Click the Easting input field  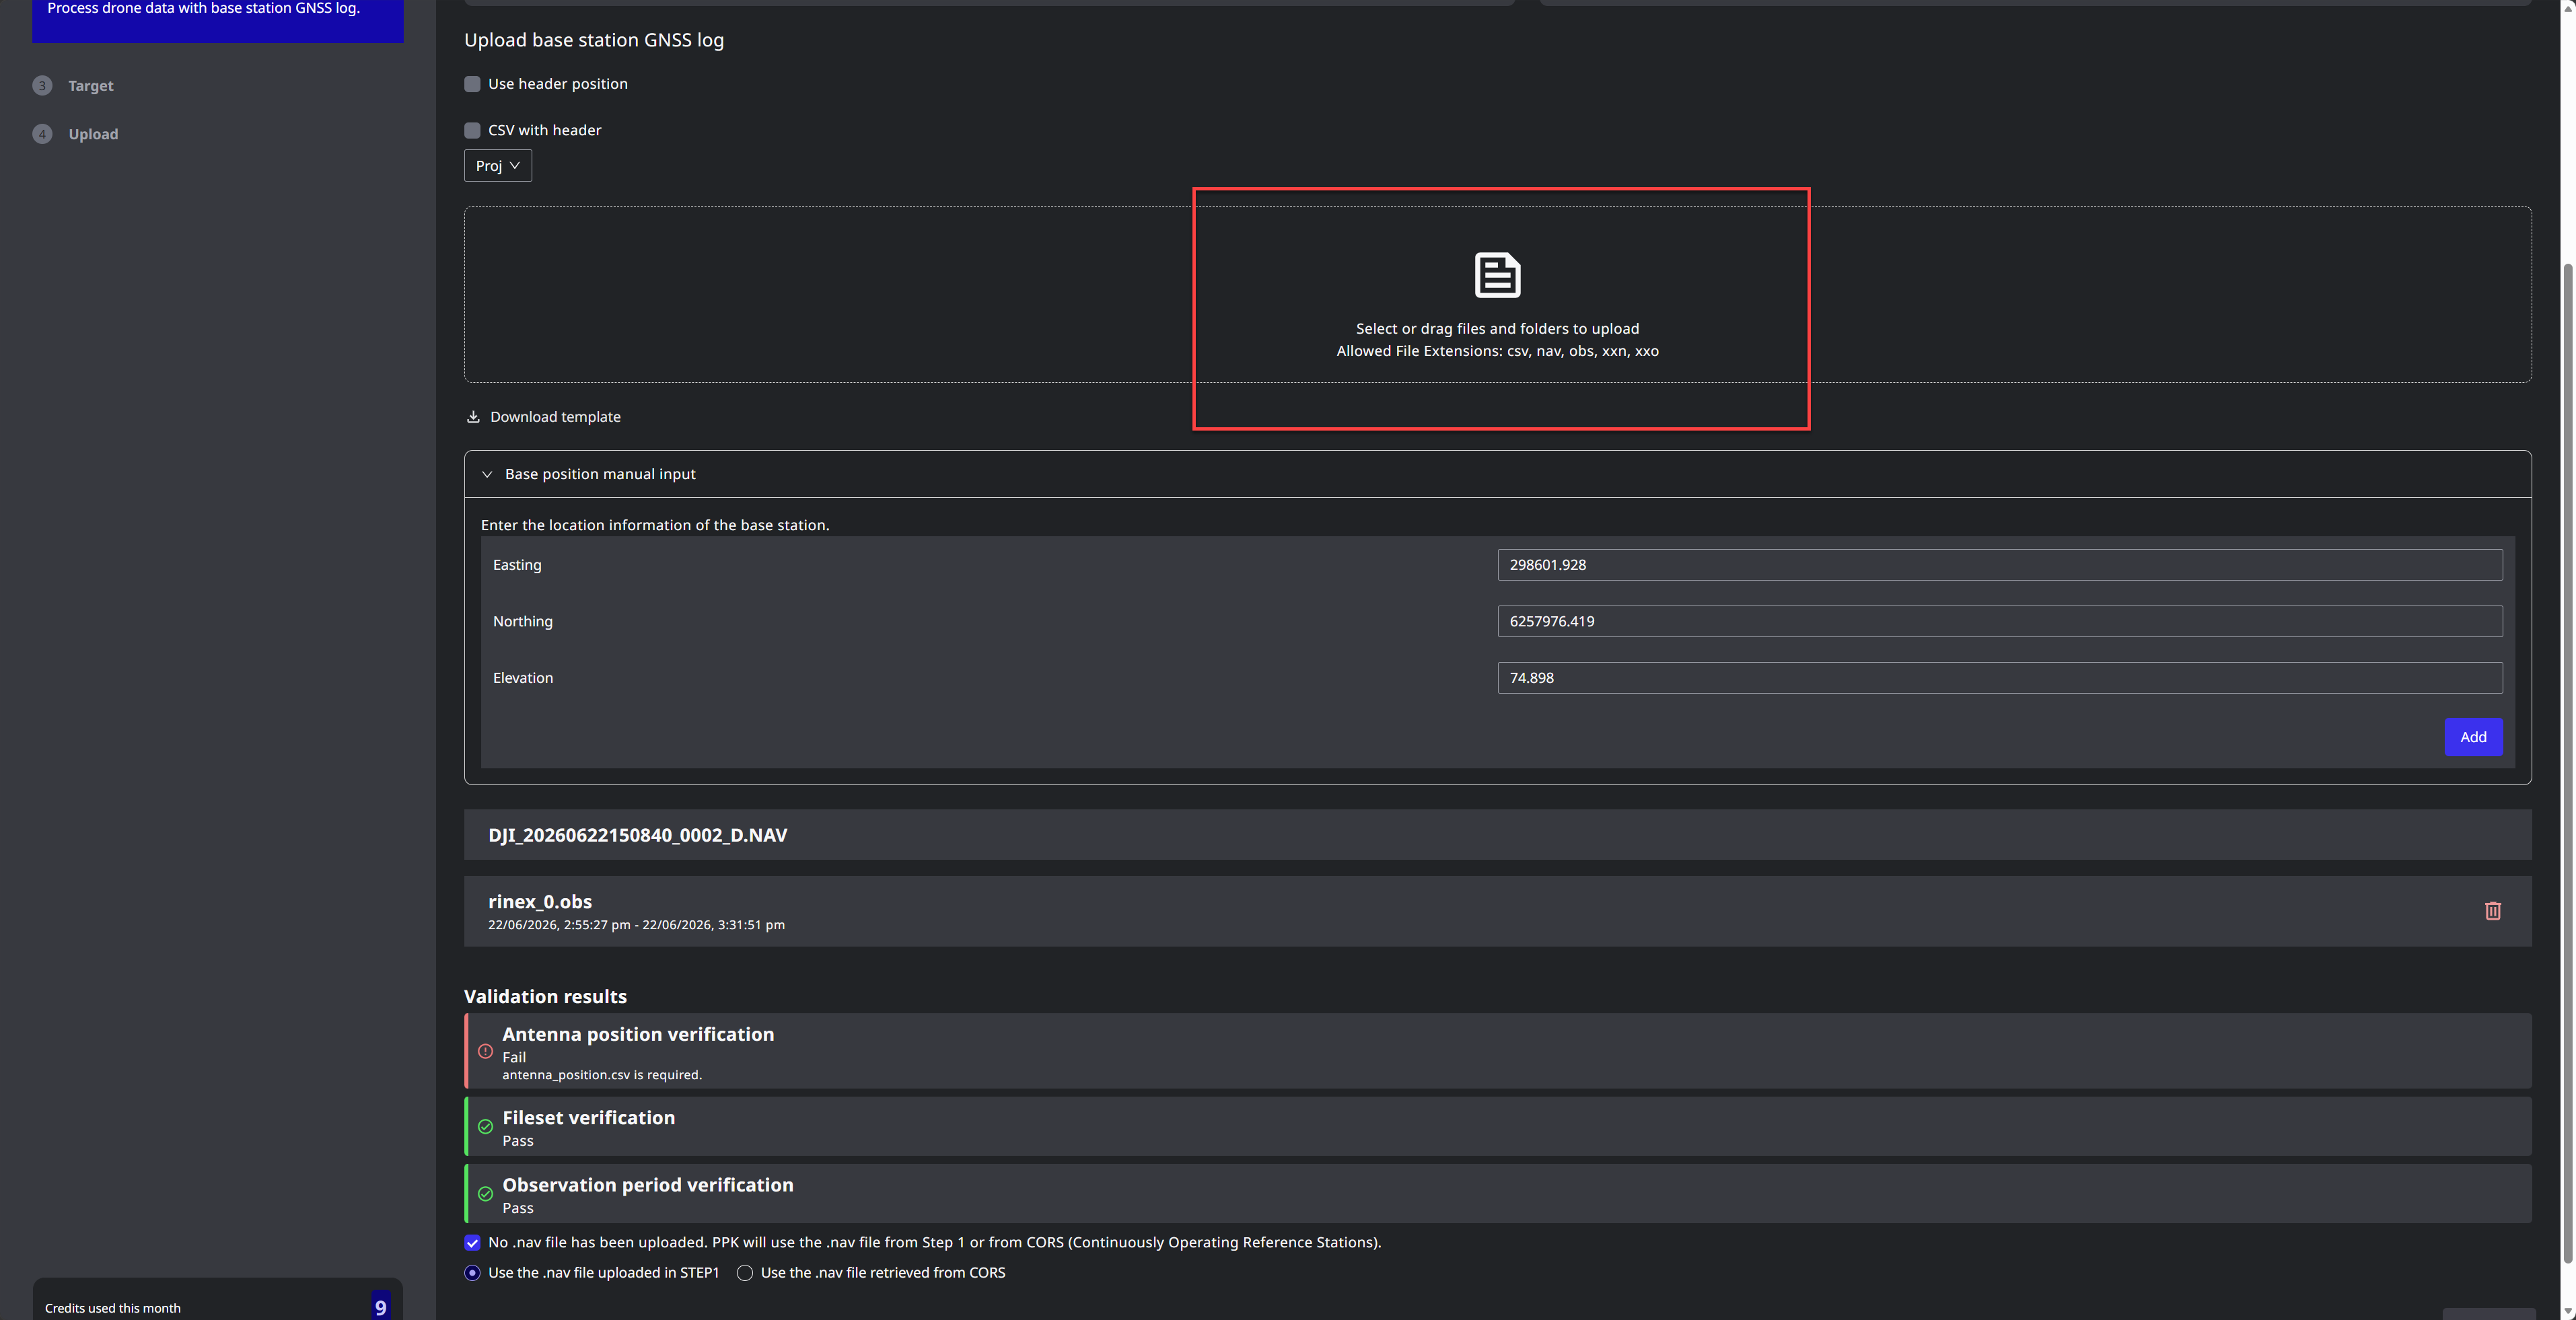click(x=2000, y=565)
